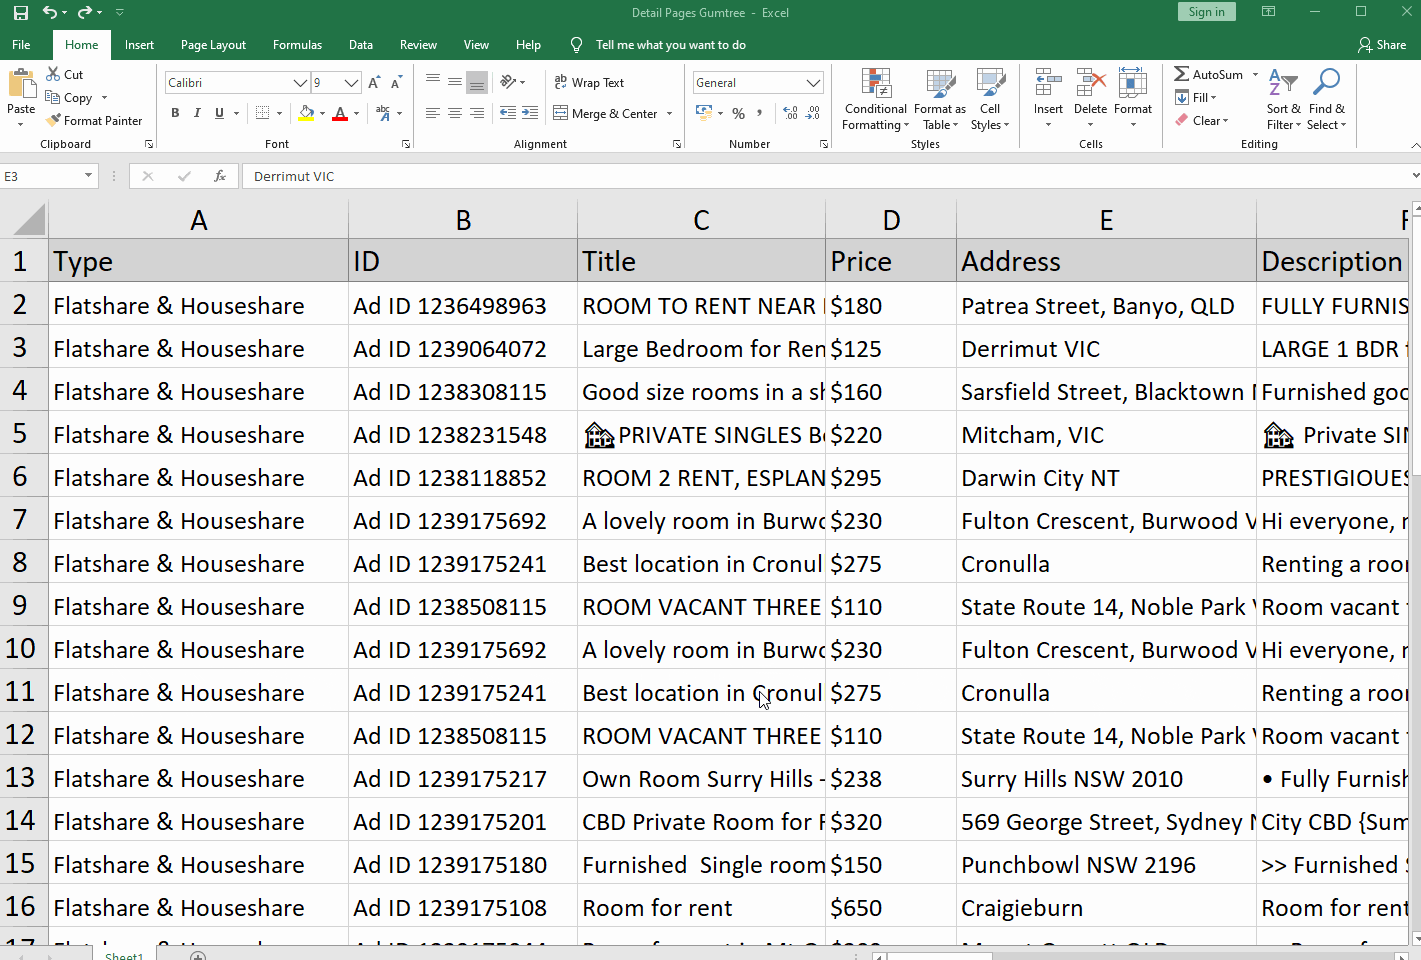
Task: Open the Page Layout ribbon tab
Action: click(213, 44)
